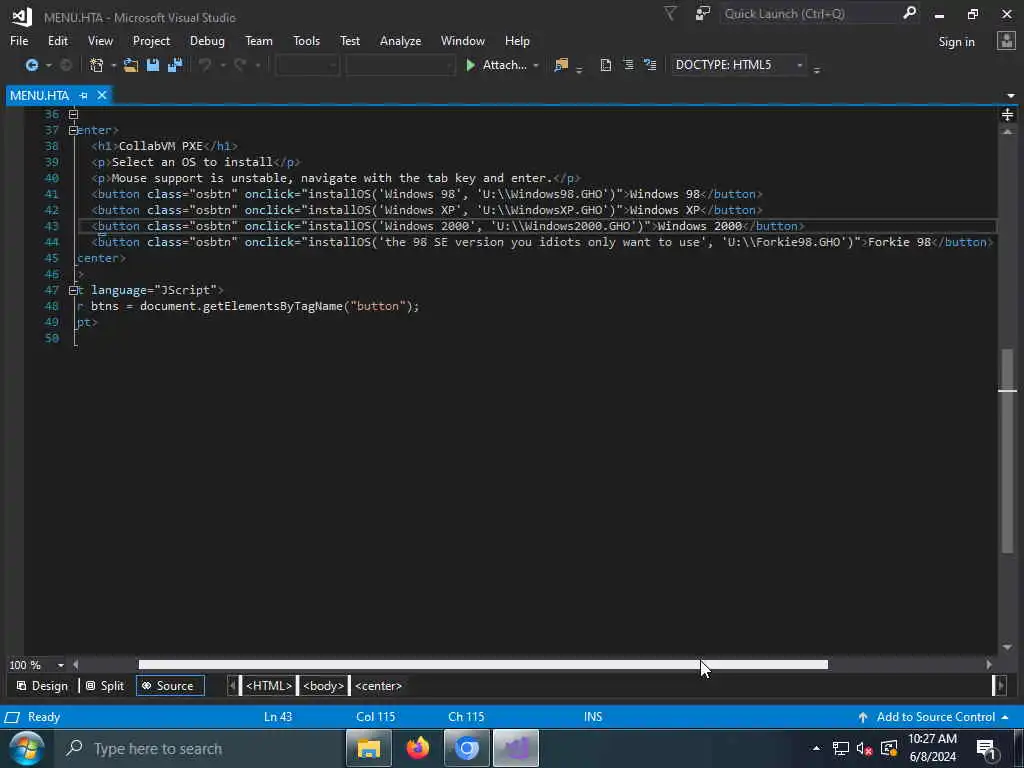
Task: Open a file with the folder icon
Action: pos(131,65)
